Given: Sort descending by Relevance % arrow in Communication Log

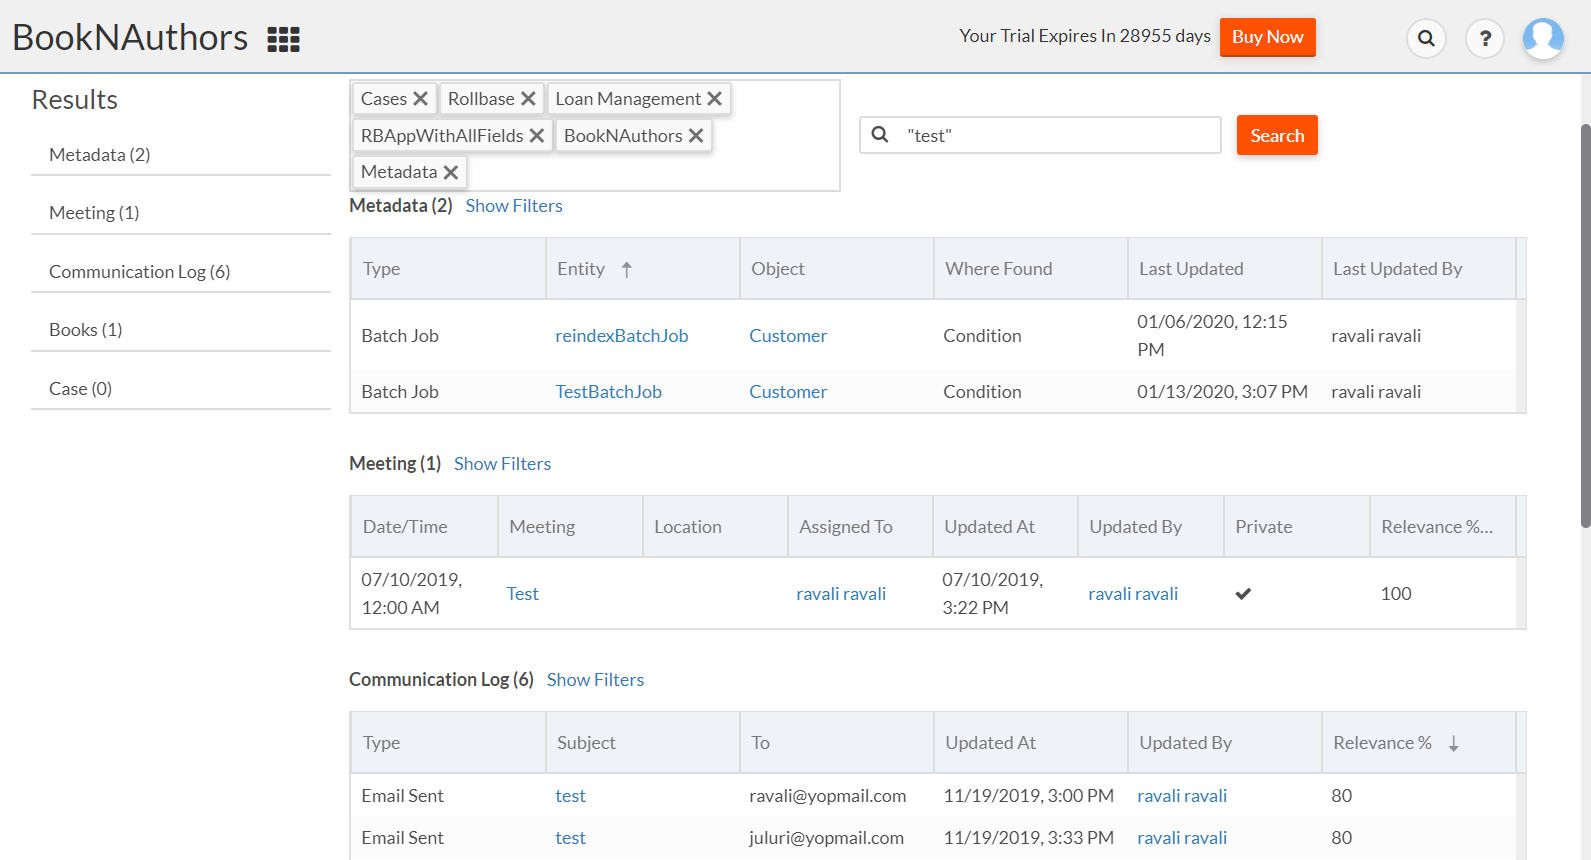Looking at the screenshot, I should coord(1454,743).
